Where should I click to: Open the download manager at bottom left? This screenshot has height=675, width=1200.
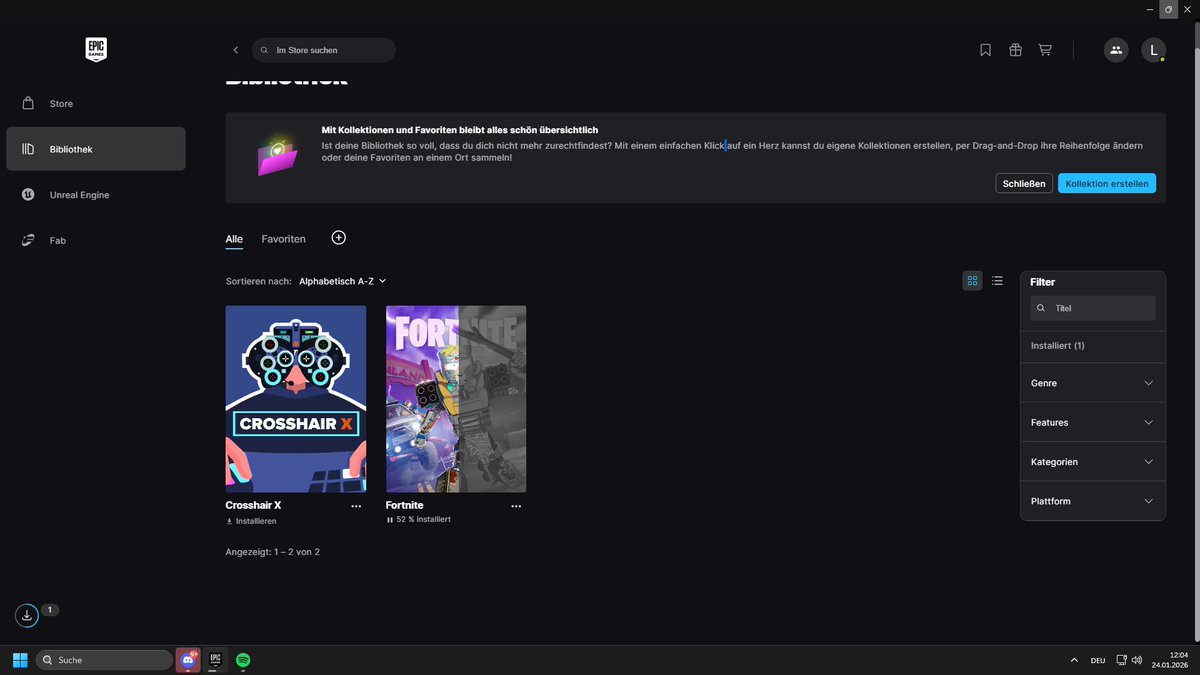tap(25, 613)
